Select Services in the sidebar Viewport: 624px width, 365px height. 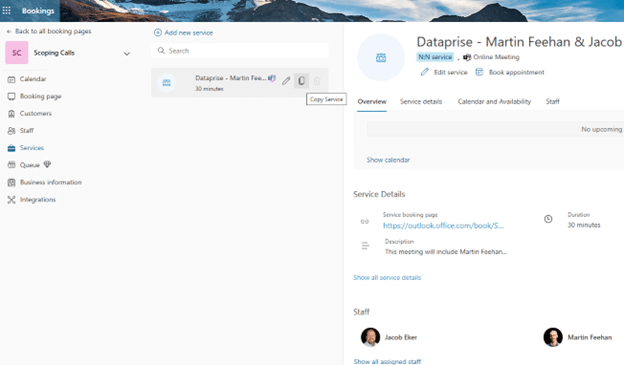coord(32,148)
